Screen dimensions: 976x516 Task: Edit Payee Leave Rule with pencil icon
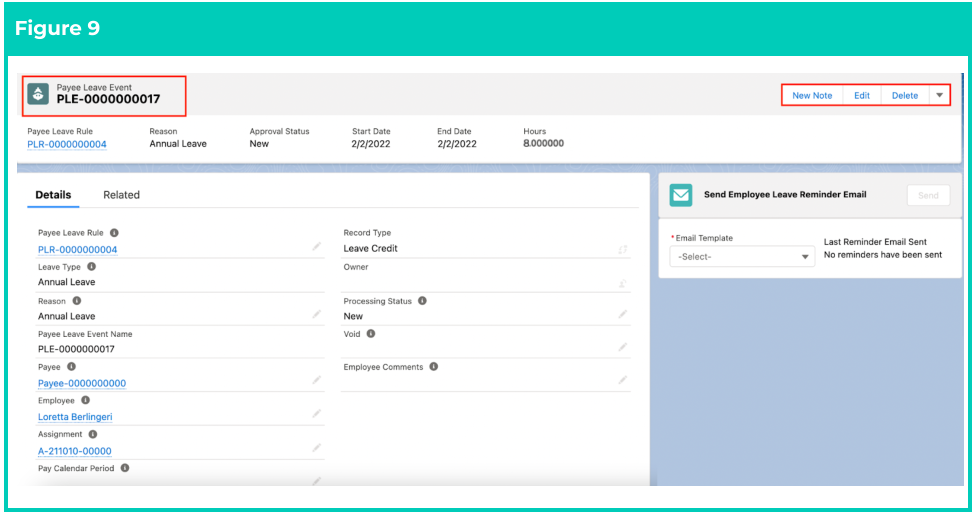click(317, 247)
